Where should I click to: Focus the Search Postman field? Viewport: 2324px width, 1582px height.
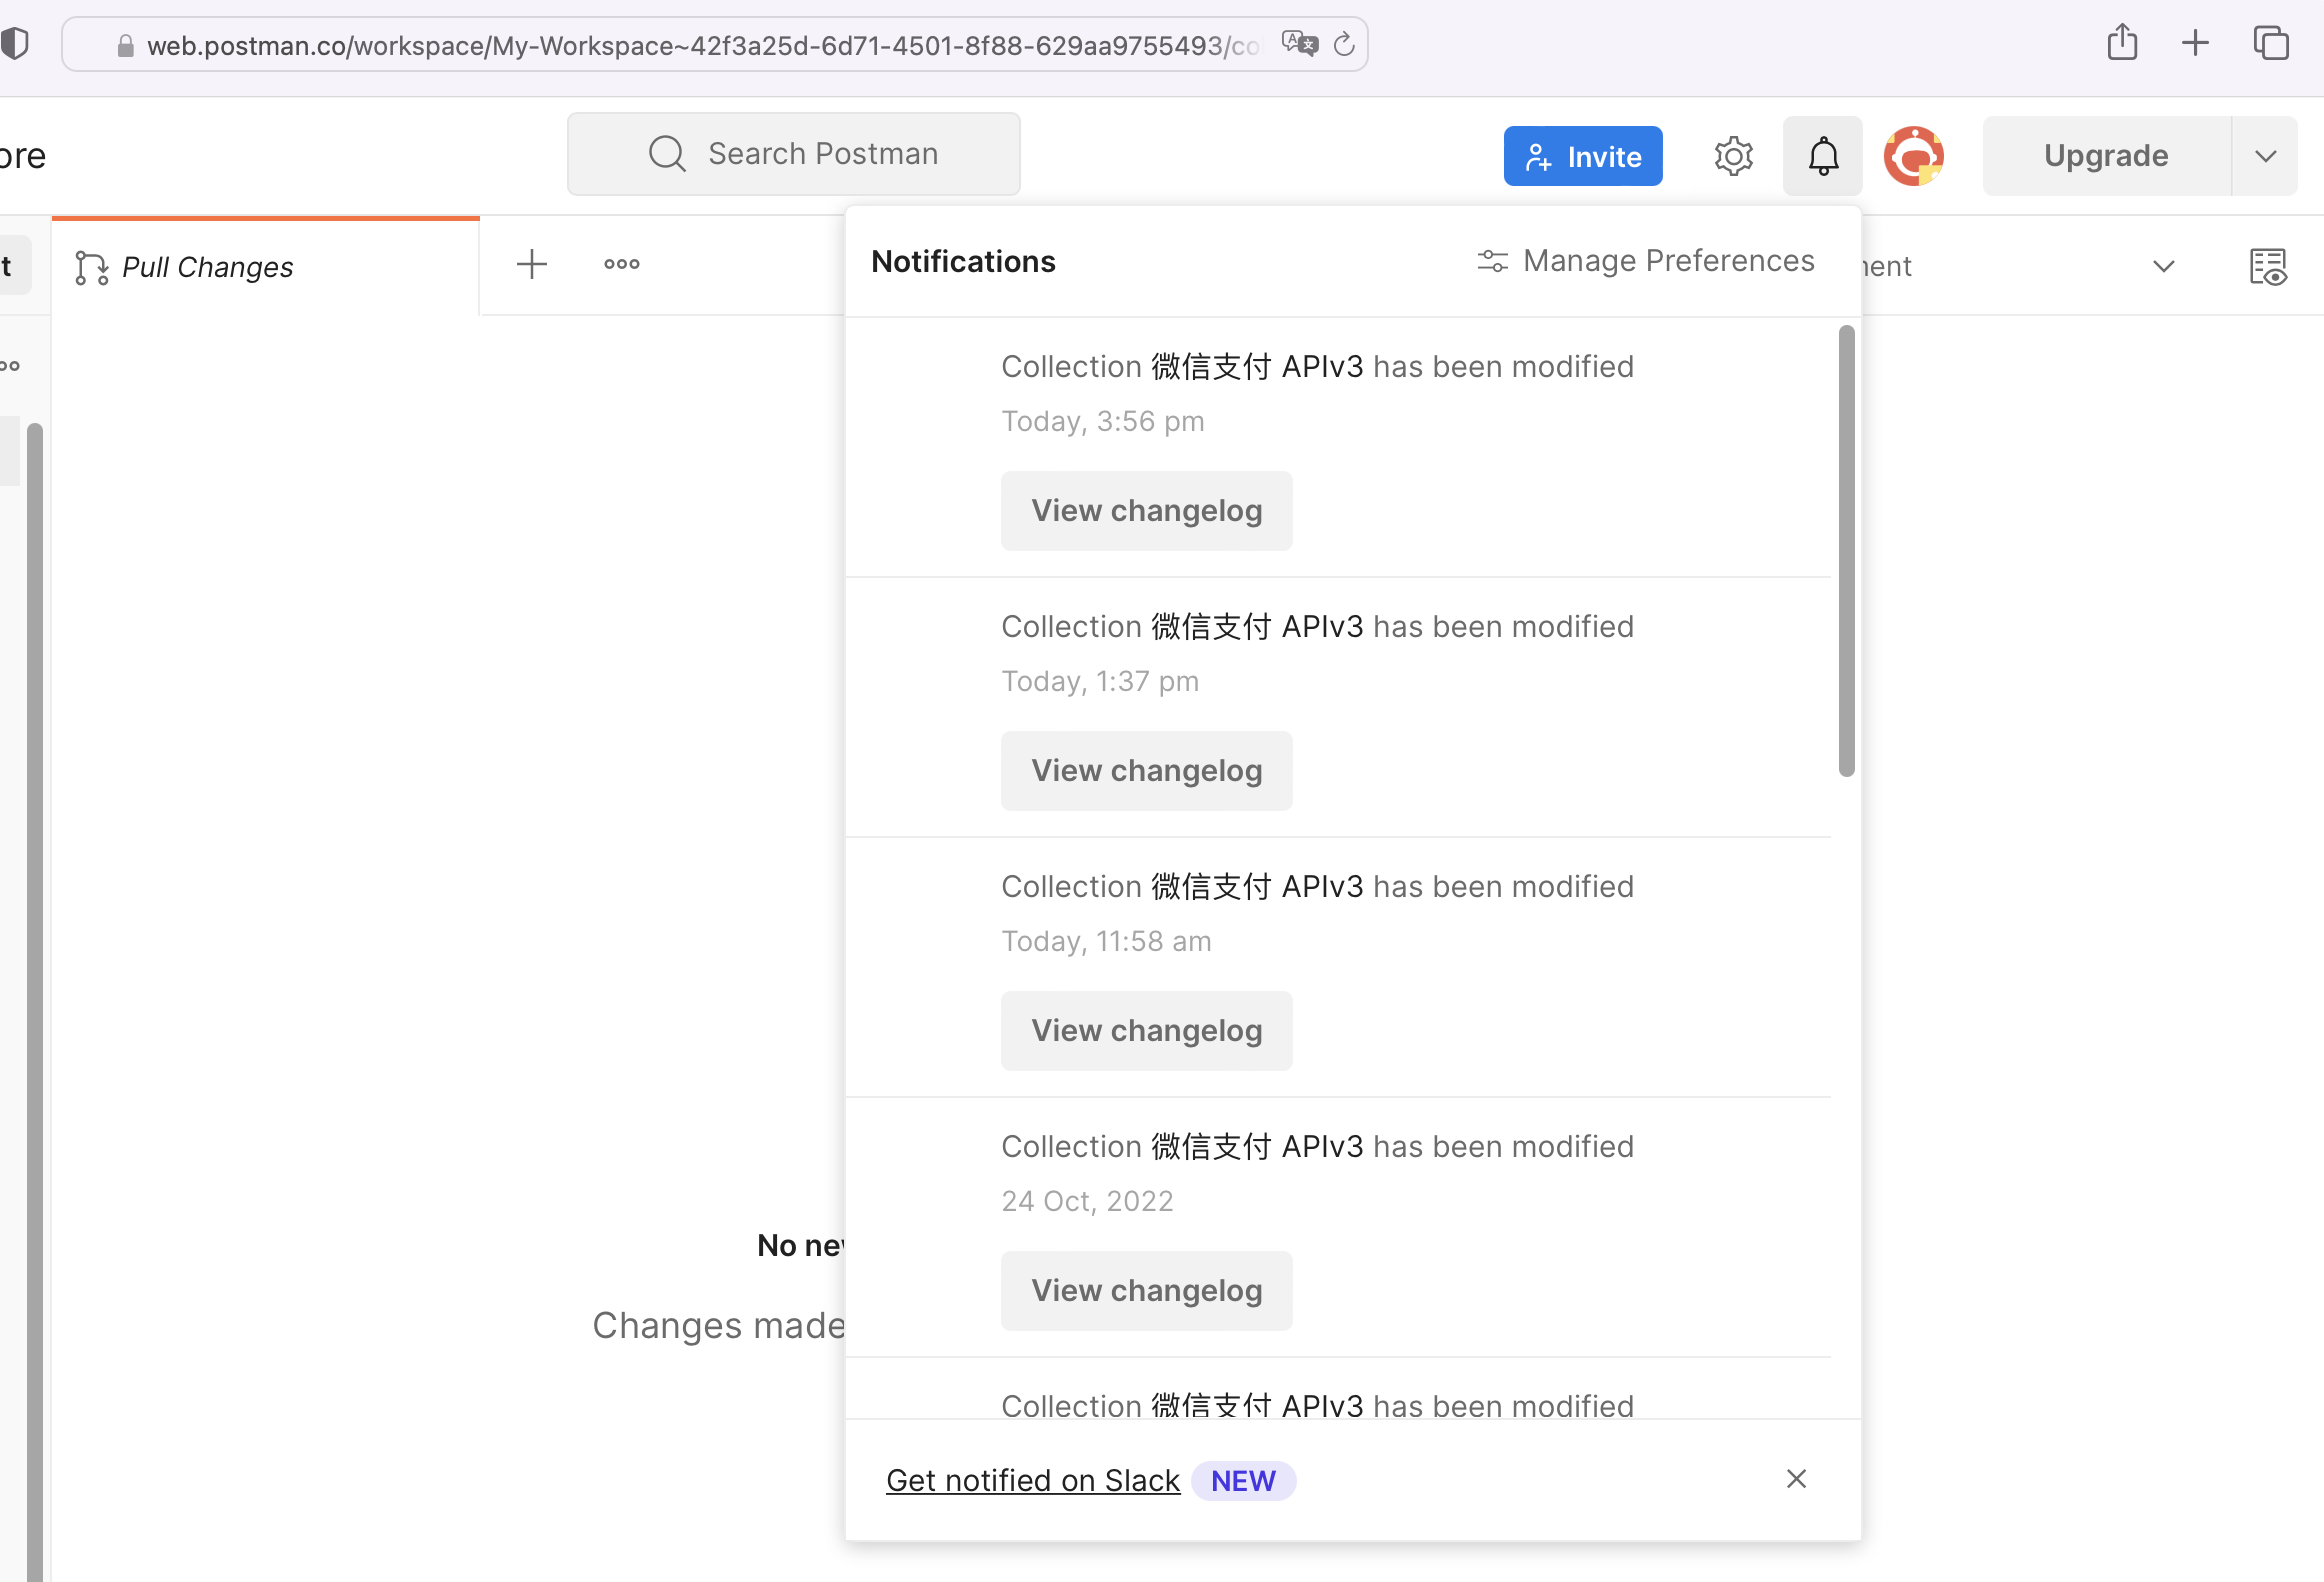coord(794,154)
